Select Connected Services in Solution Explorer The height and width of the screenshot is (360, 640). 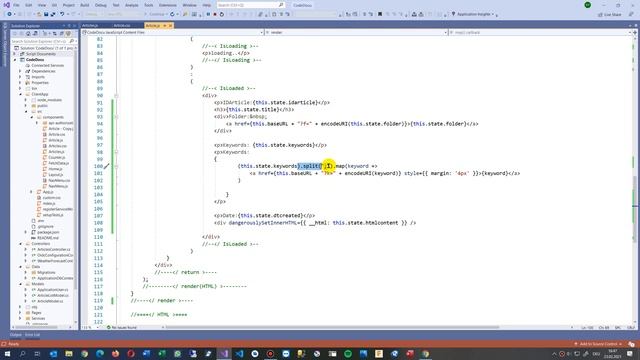pyautogui.click(x=47, y=65)
